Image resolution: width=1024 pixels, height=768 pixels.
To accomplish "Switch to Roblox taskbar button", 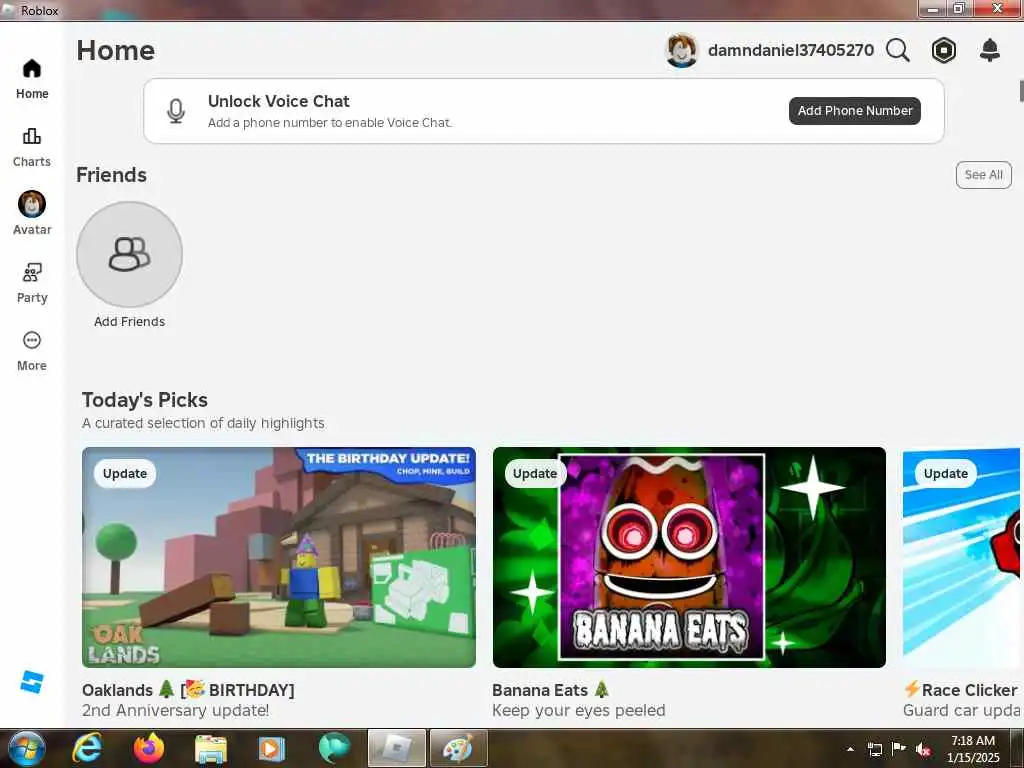I will pos(396,748).
